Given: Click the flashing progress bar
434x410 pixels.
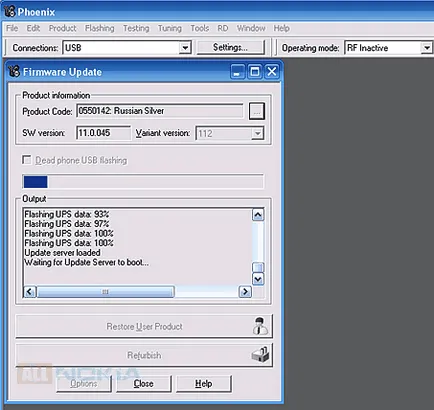Looking at the screenshot, I should click(143, 182).
